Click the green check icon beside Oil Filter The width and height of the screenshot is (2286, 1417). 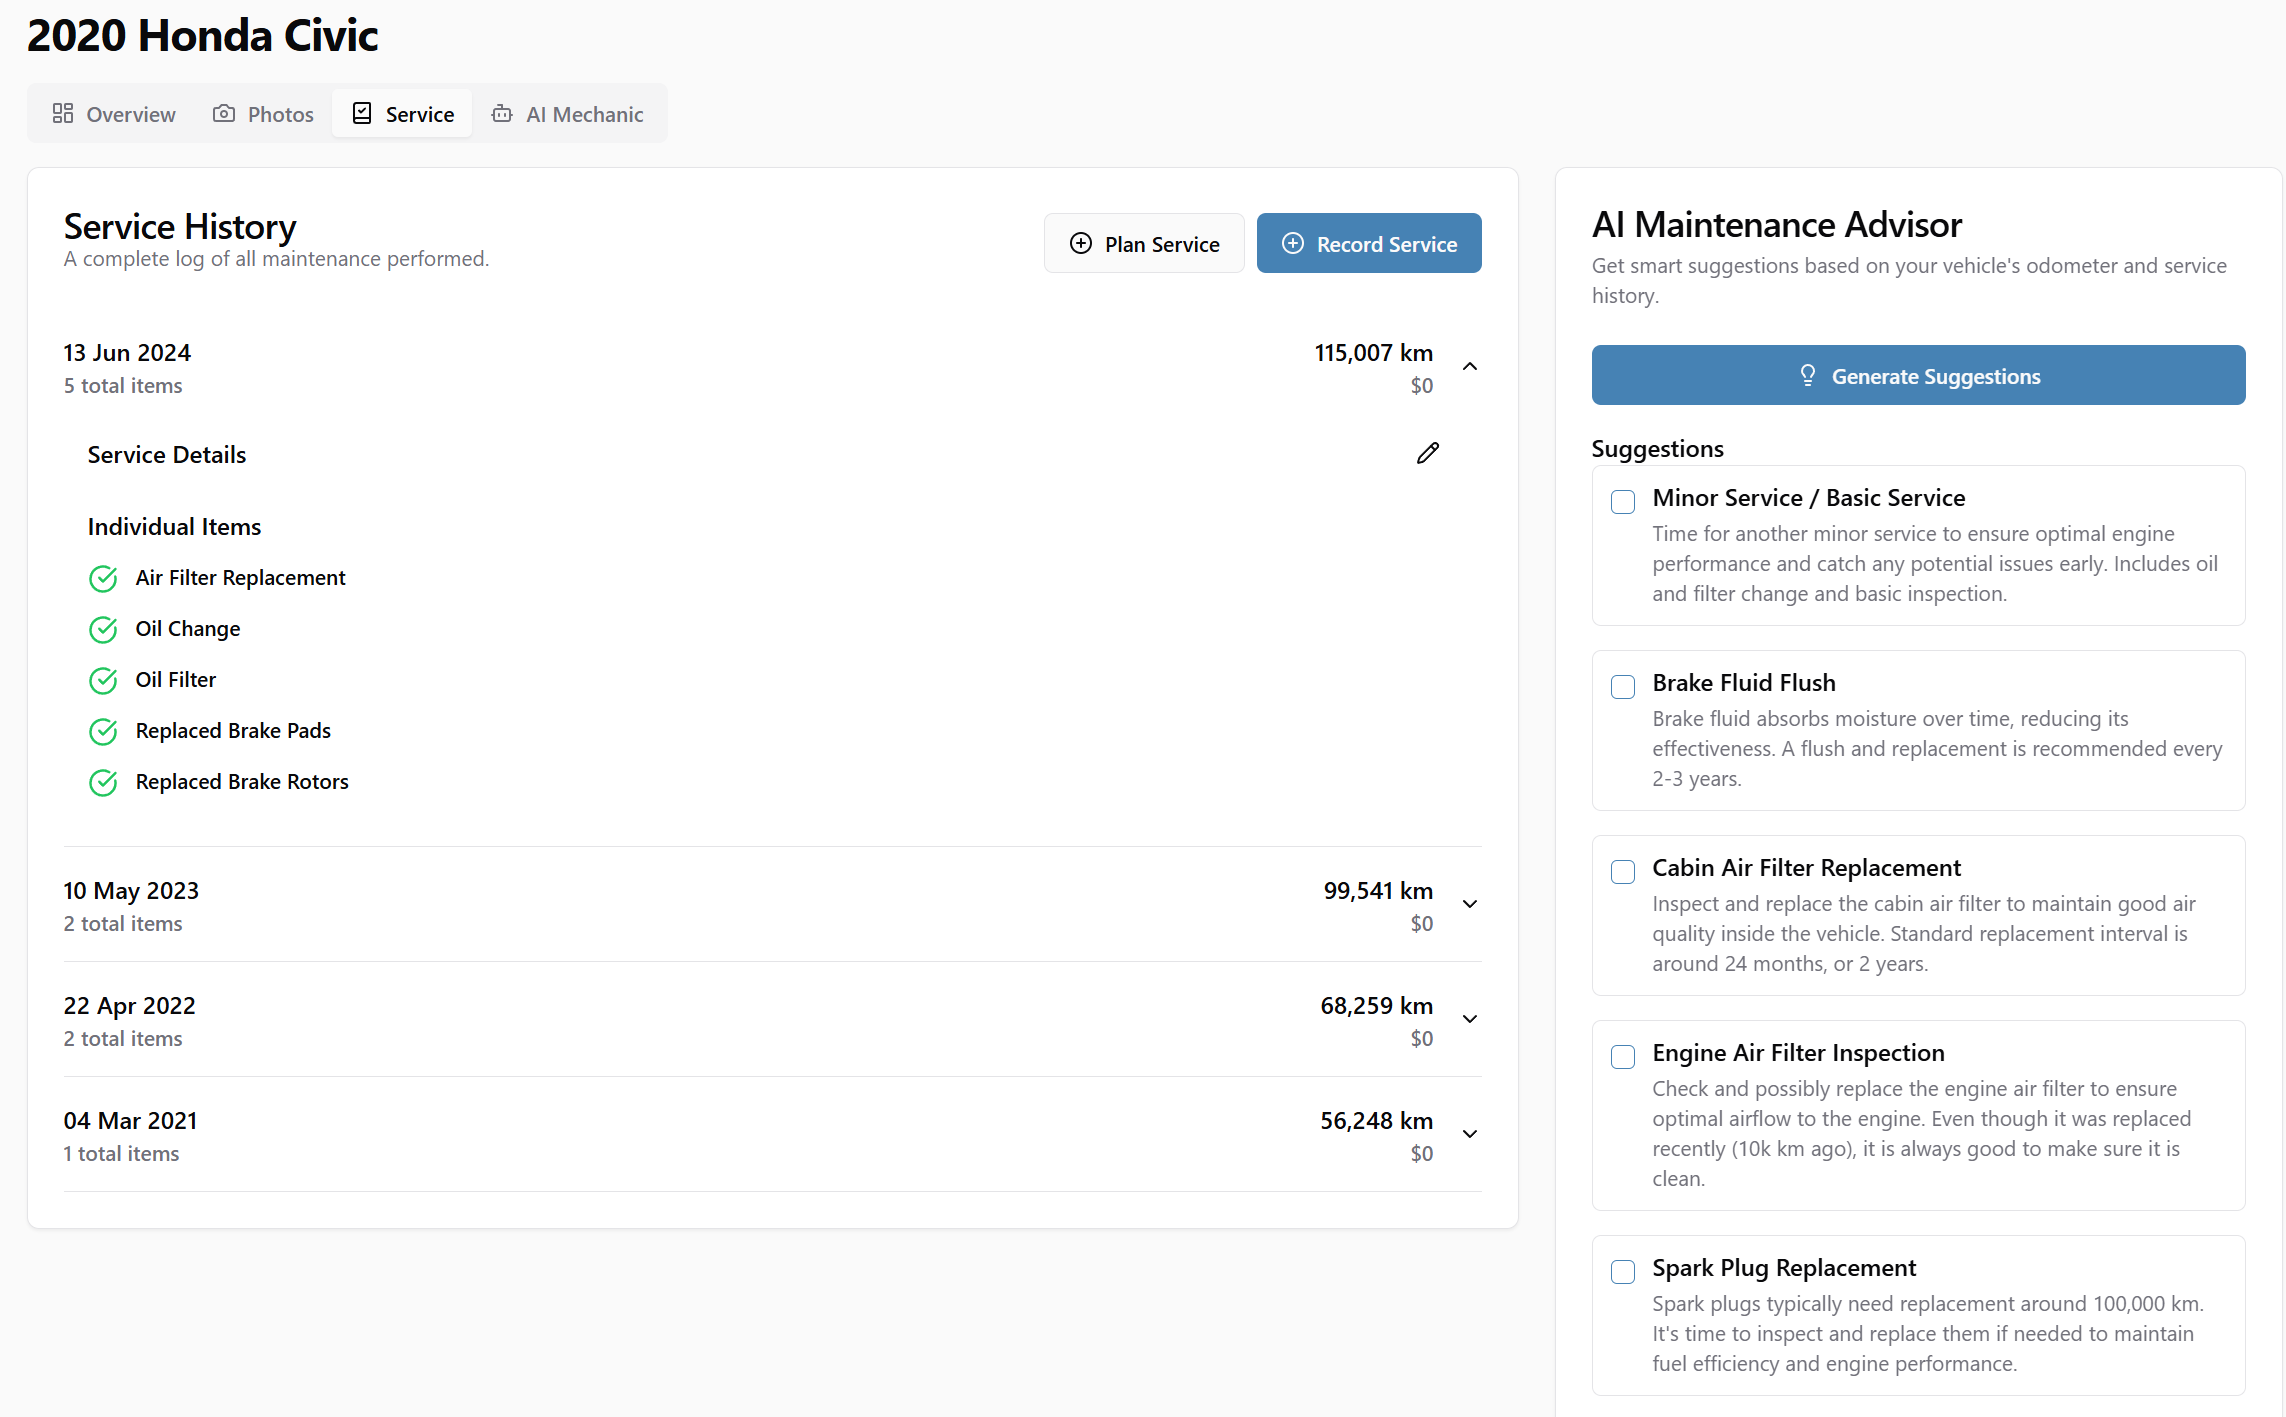click(x=103, y=681)
